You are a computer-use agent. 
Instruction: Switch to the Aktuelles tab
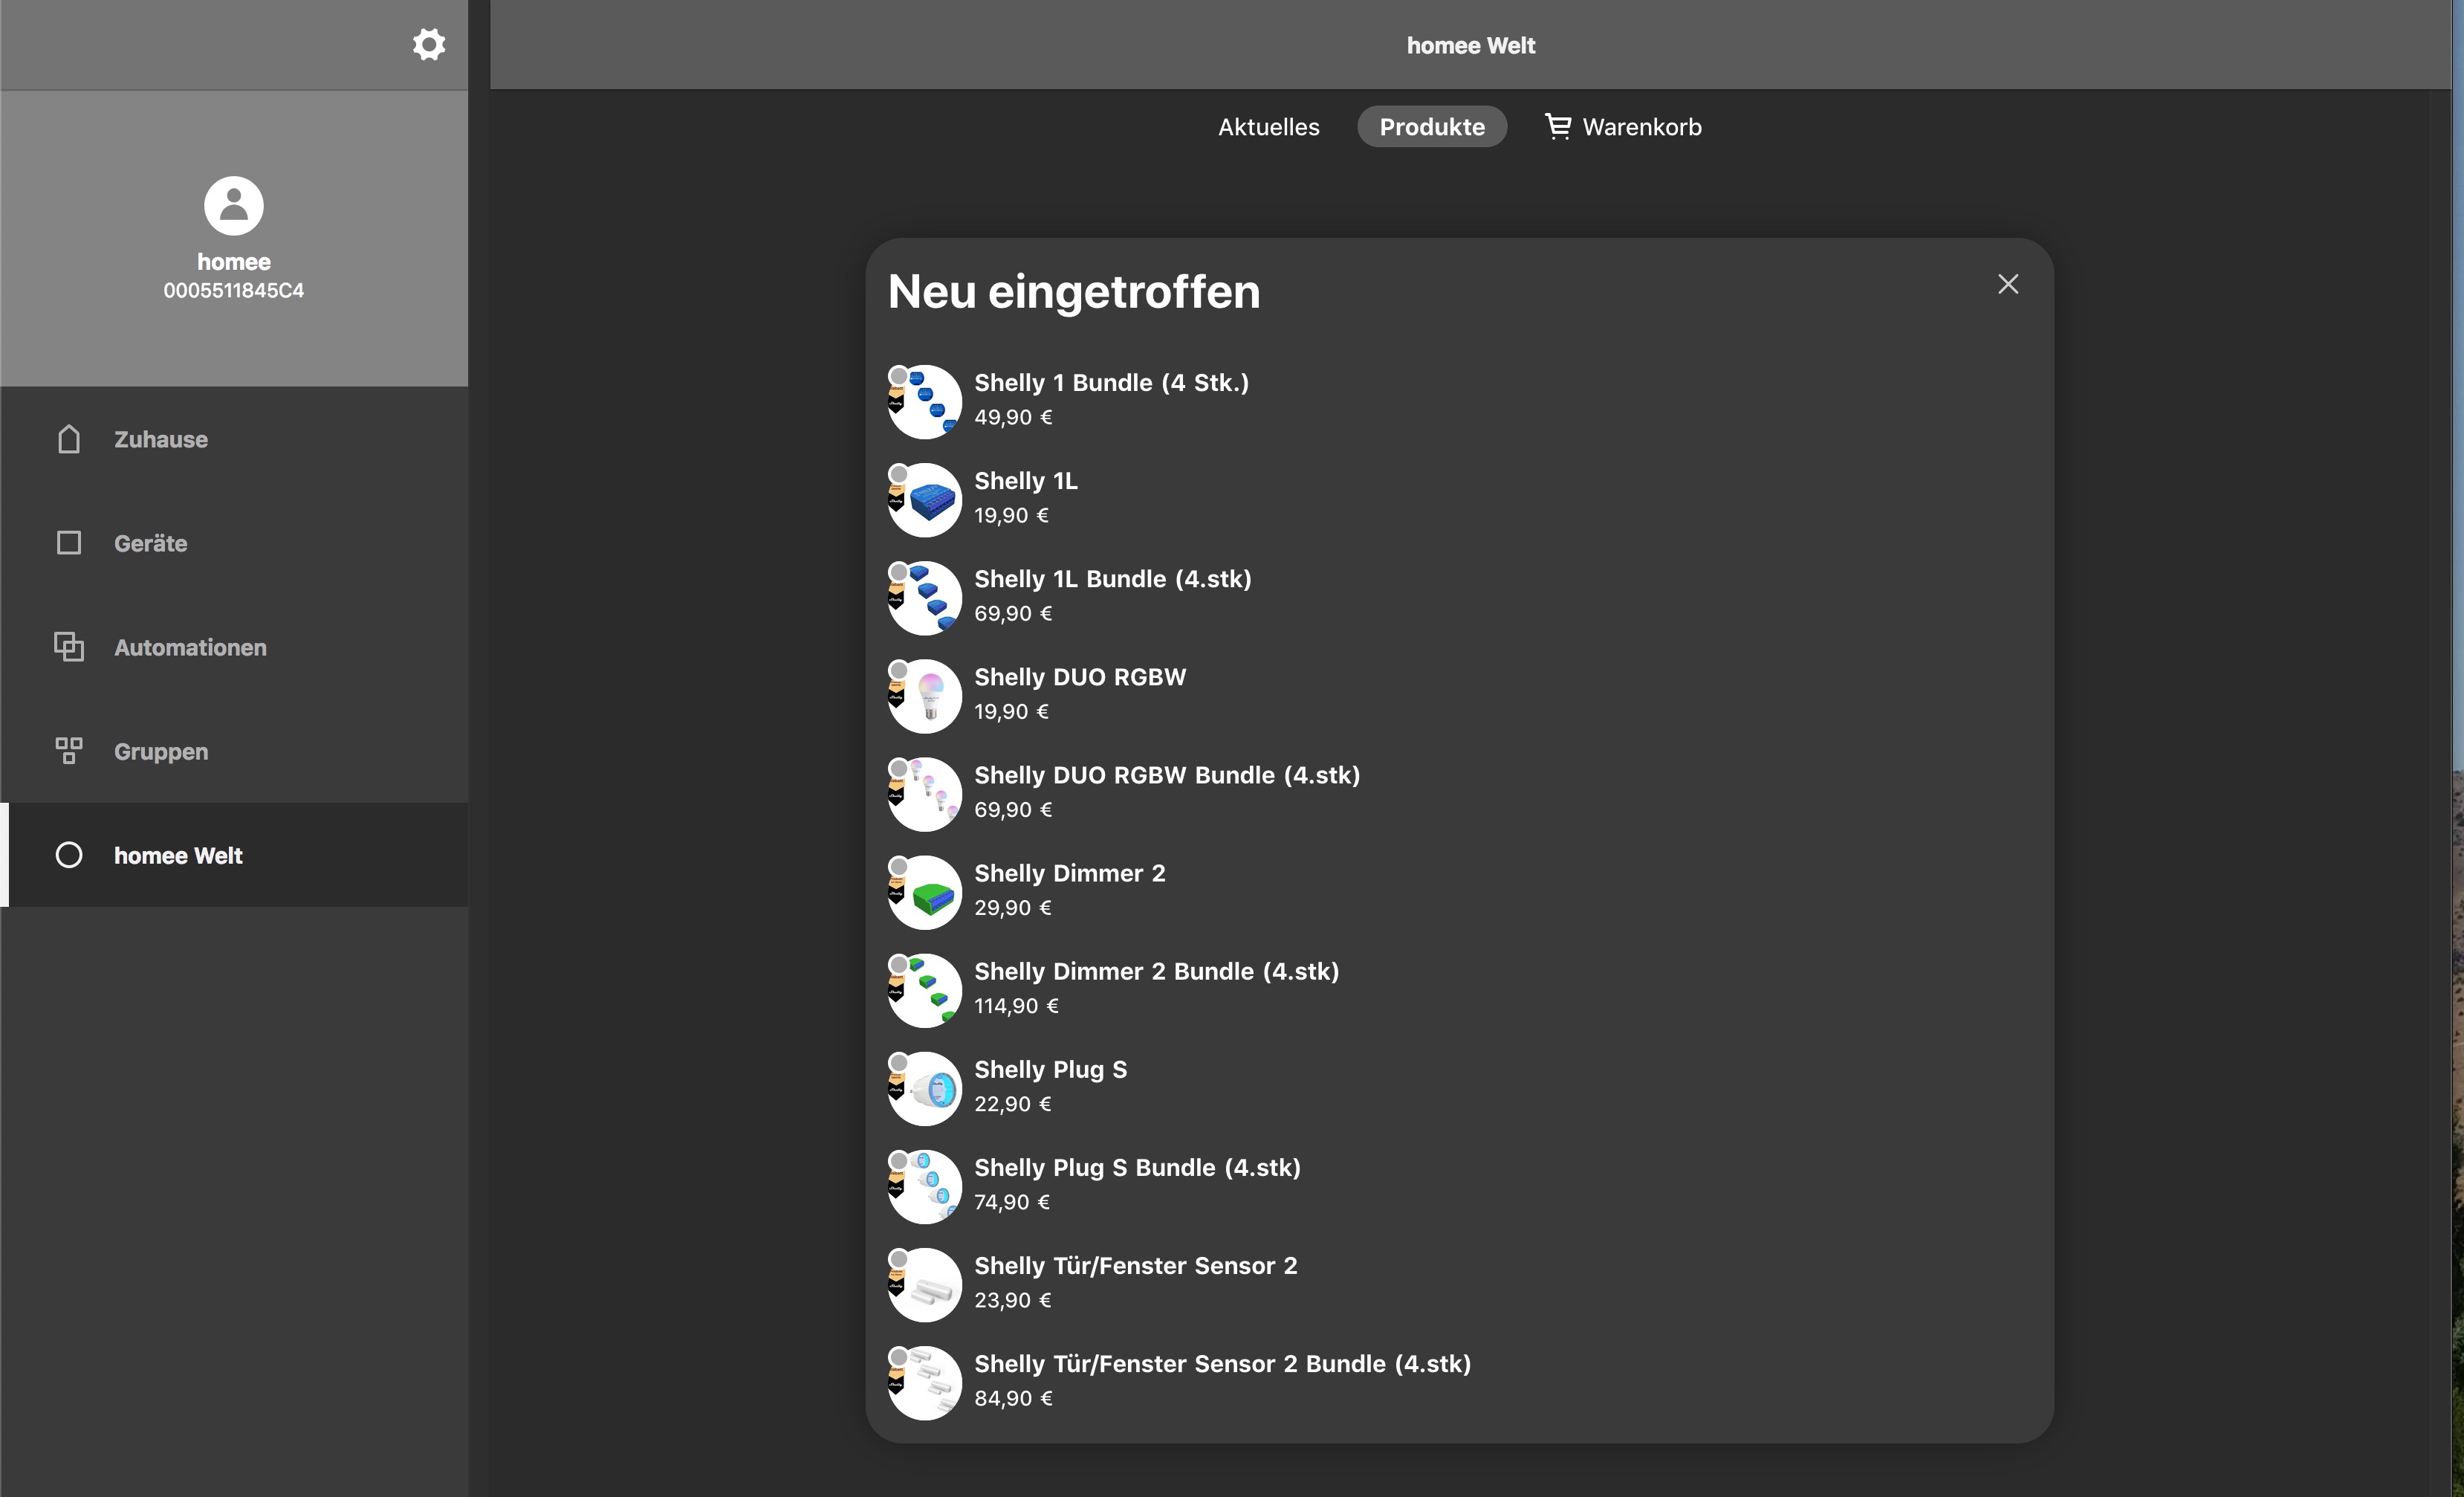pos(1268,127)
